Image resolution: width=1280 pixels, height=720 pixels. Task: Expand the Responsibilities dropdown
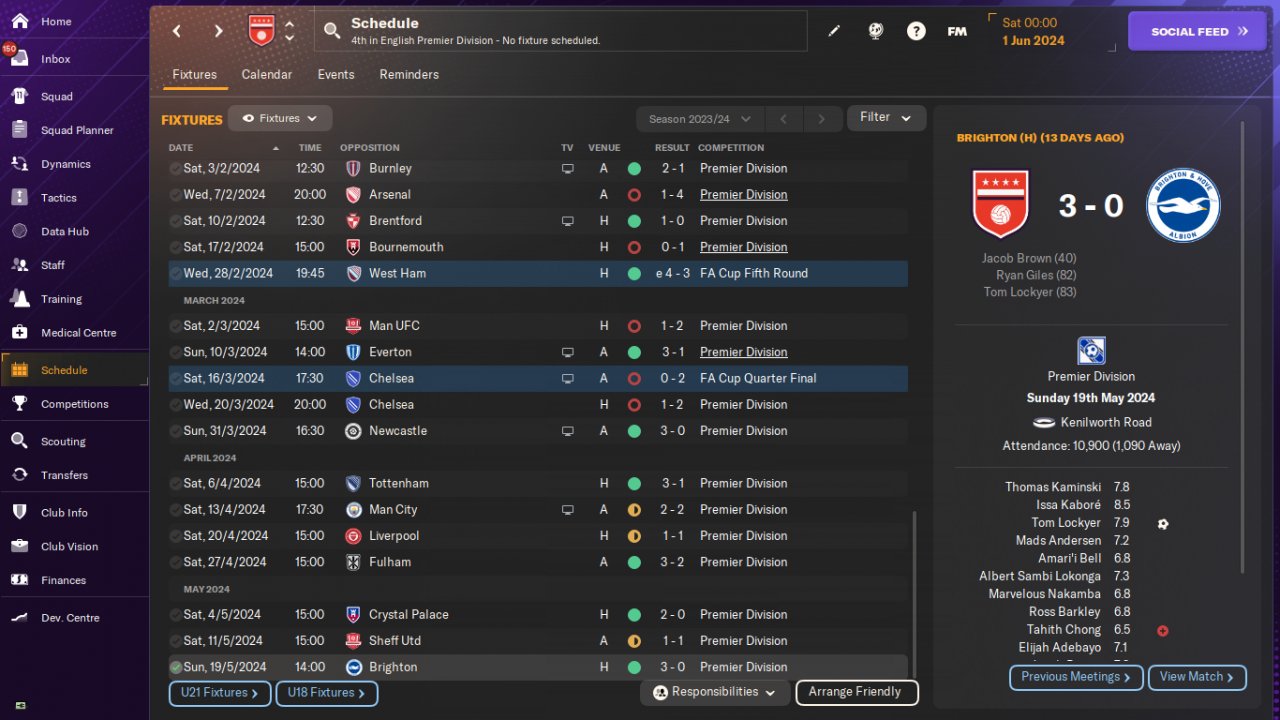point(714,692)
